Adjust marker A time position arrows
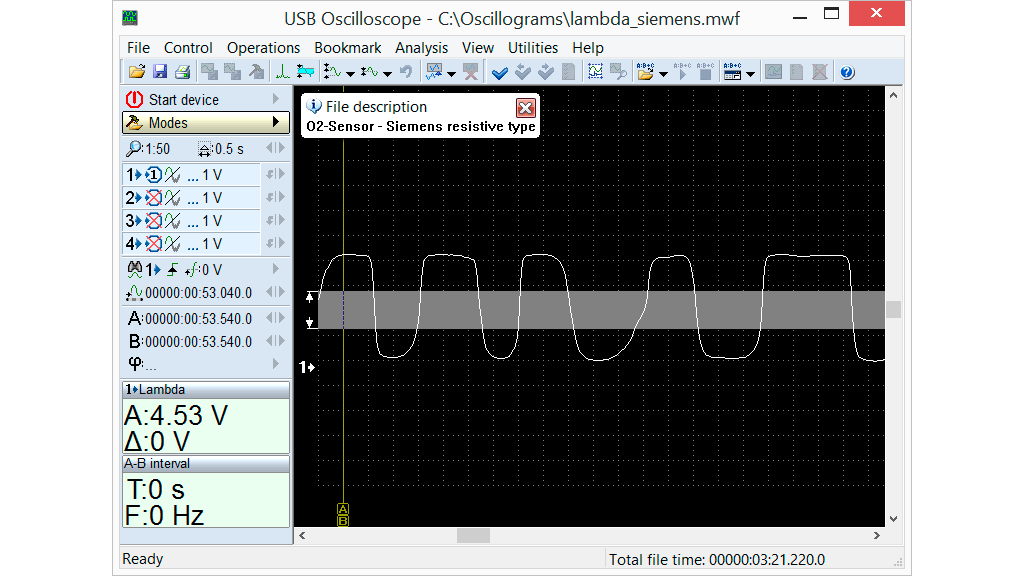 [x=276, y=318]
